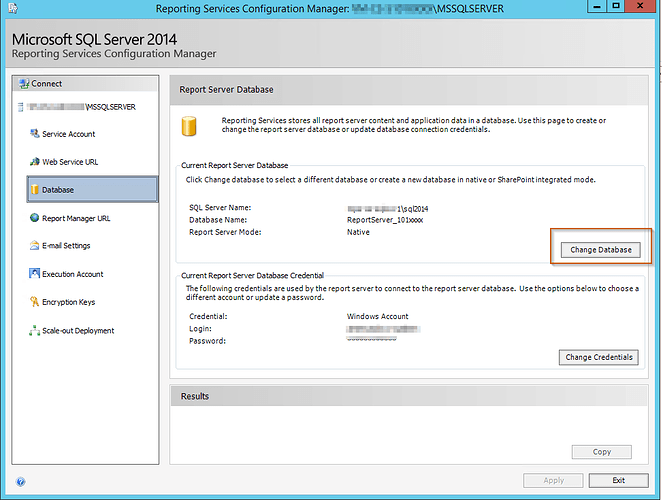The width and height of the screenshot is (662, 500).
Task: Click the Connect icon in sidebar
Action: pyautogui.click(x=24, y=84)
